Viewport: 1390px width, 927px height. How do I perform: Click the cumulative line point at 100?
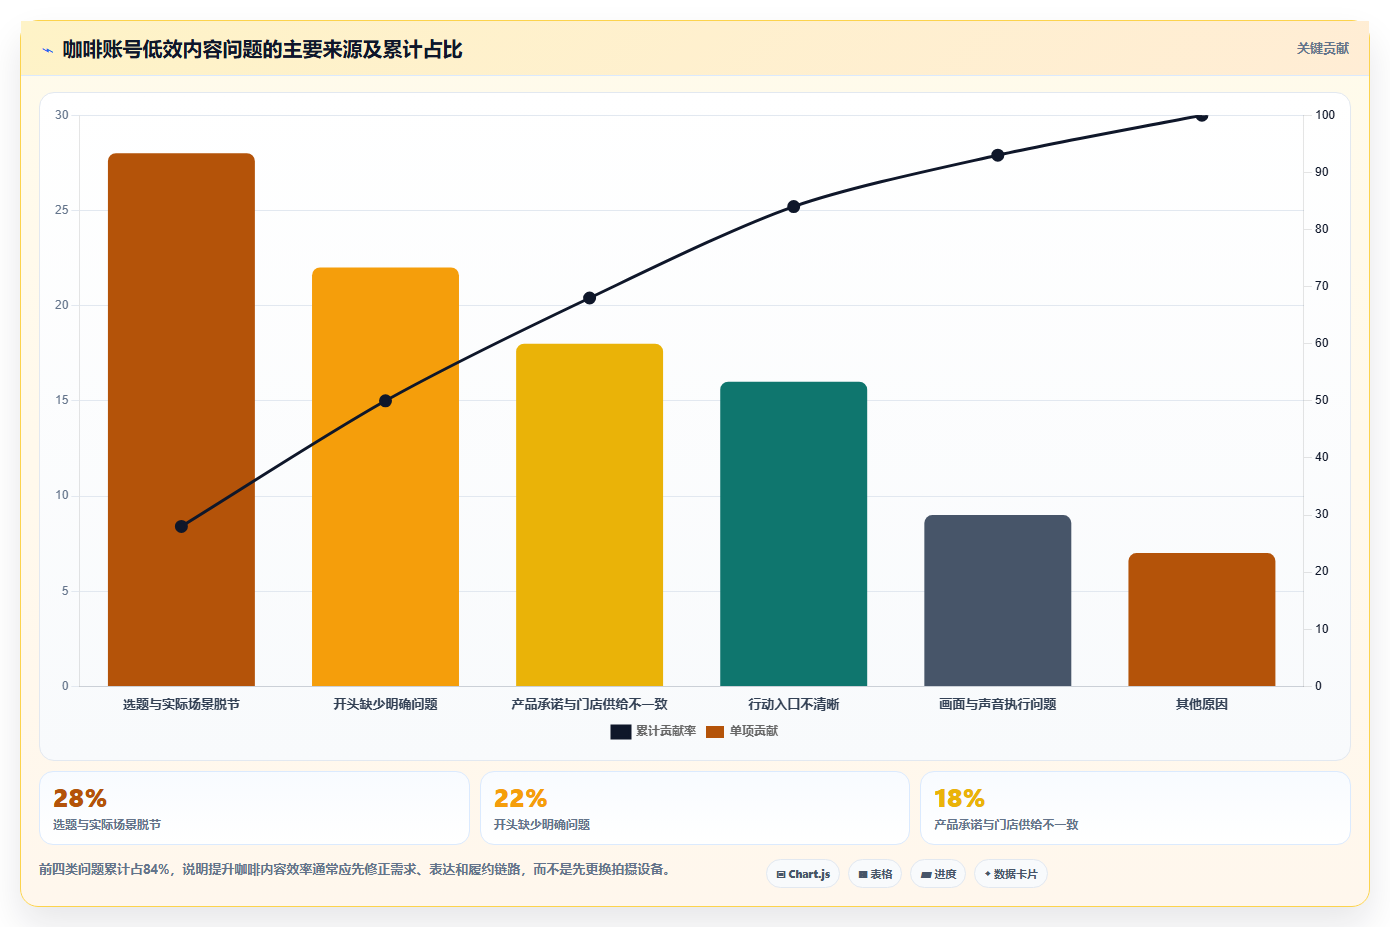click(1201, 116)
